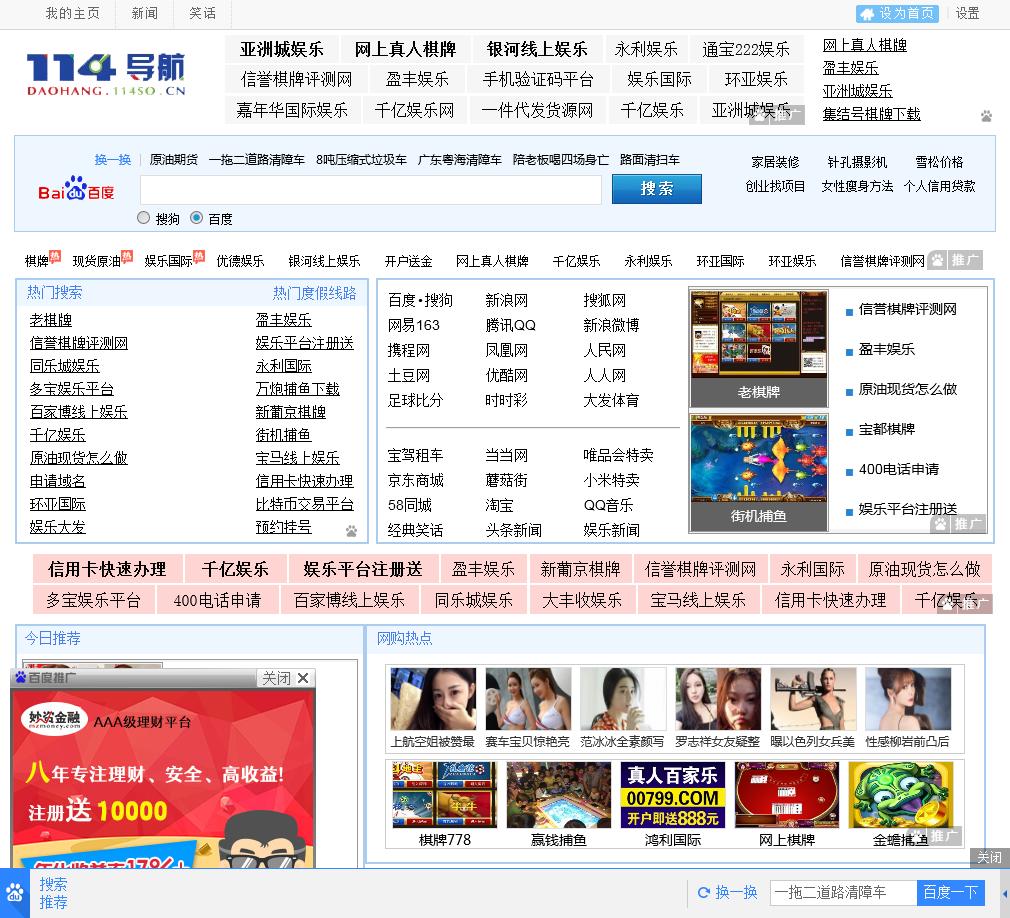Click the 妙资金融 red popup ad
Image resolution: width=1010 pixels, height=918 pixels.
point(164,779)
